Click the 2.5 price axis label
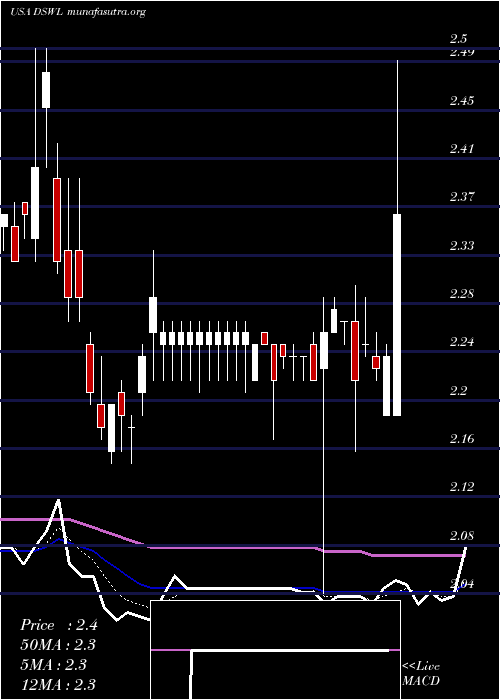The width and height of the screenshot is (500, 700). (460, 39)
